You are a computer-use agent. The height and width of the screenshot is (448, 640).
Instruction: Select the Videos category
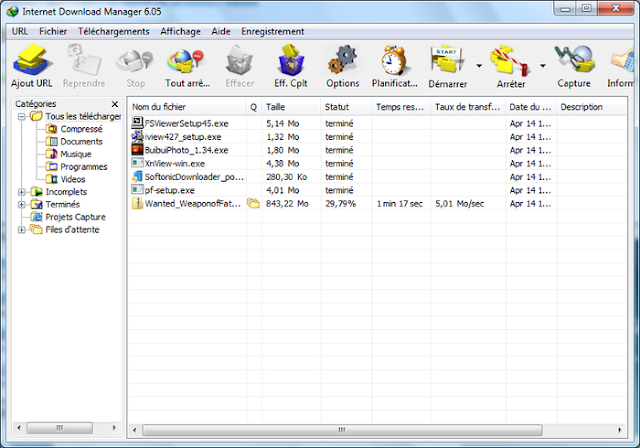point(73,179)
